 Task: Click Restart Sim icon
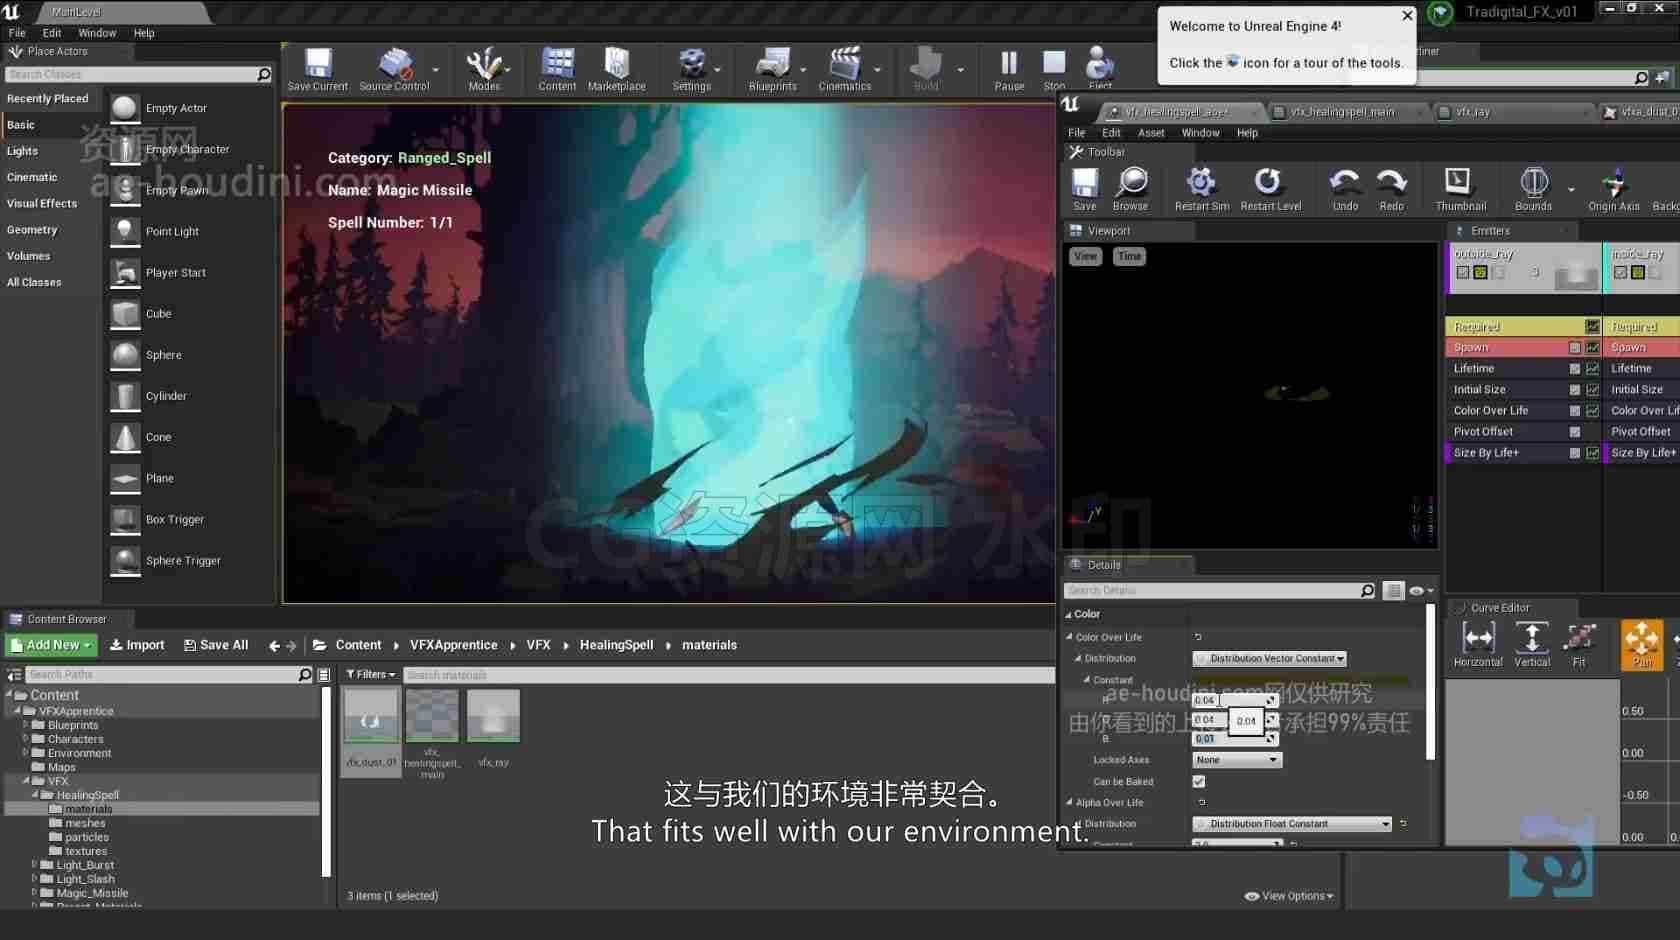1202,189
